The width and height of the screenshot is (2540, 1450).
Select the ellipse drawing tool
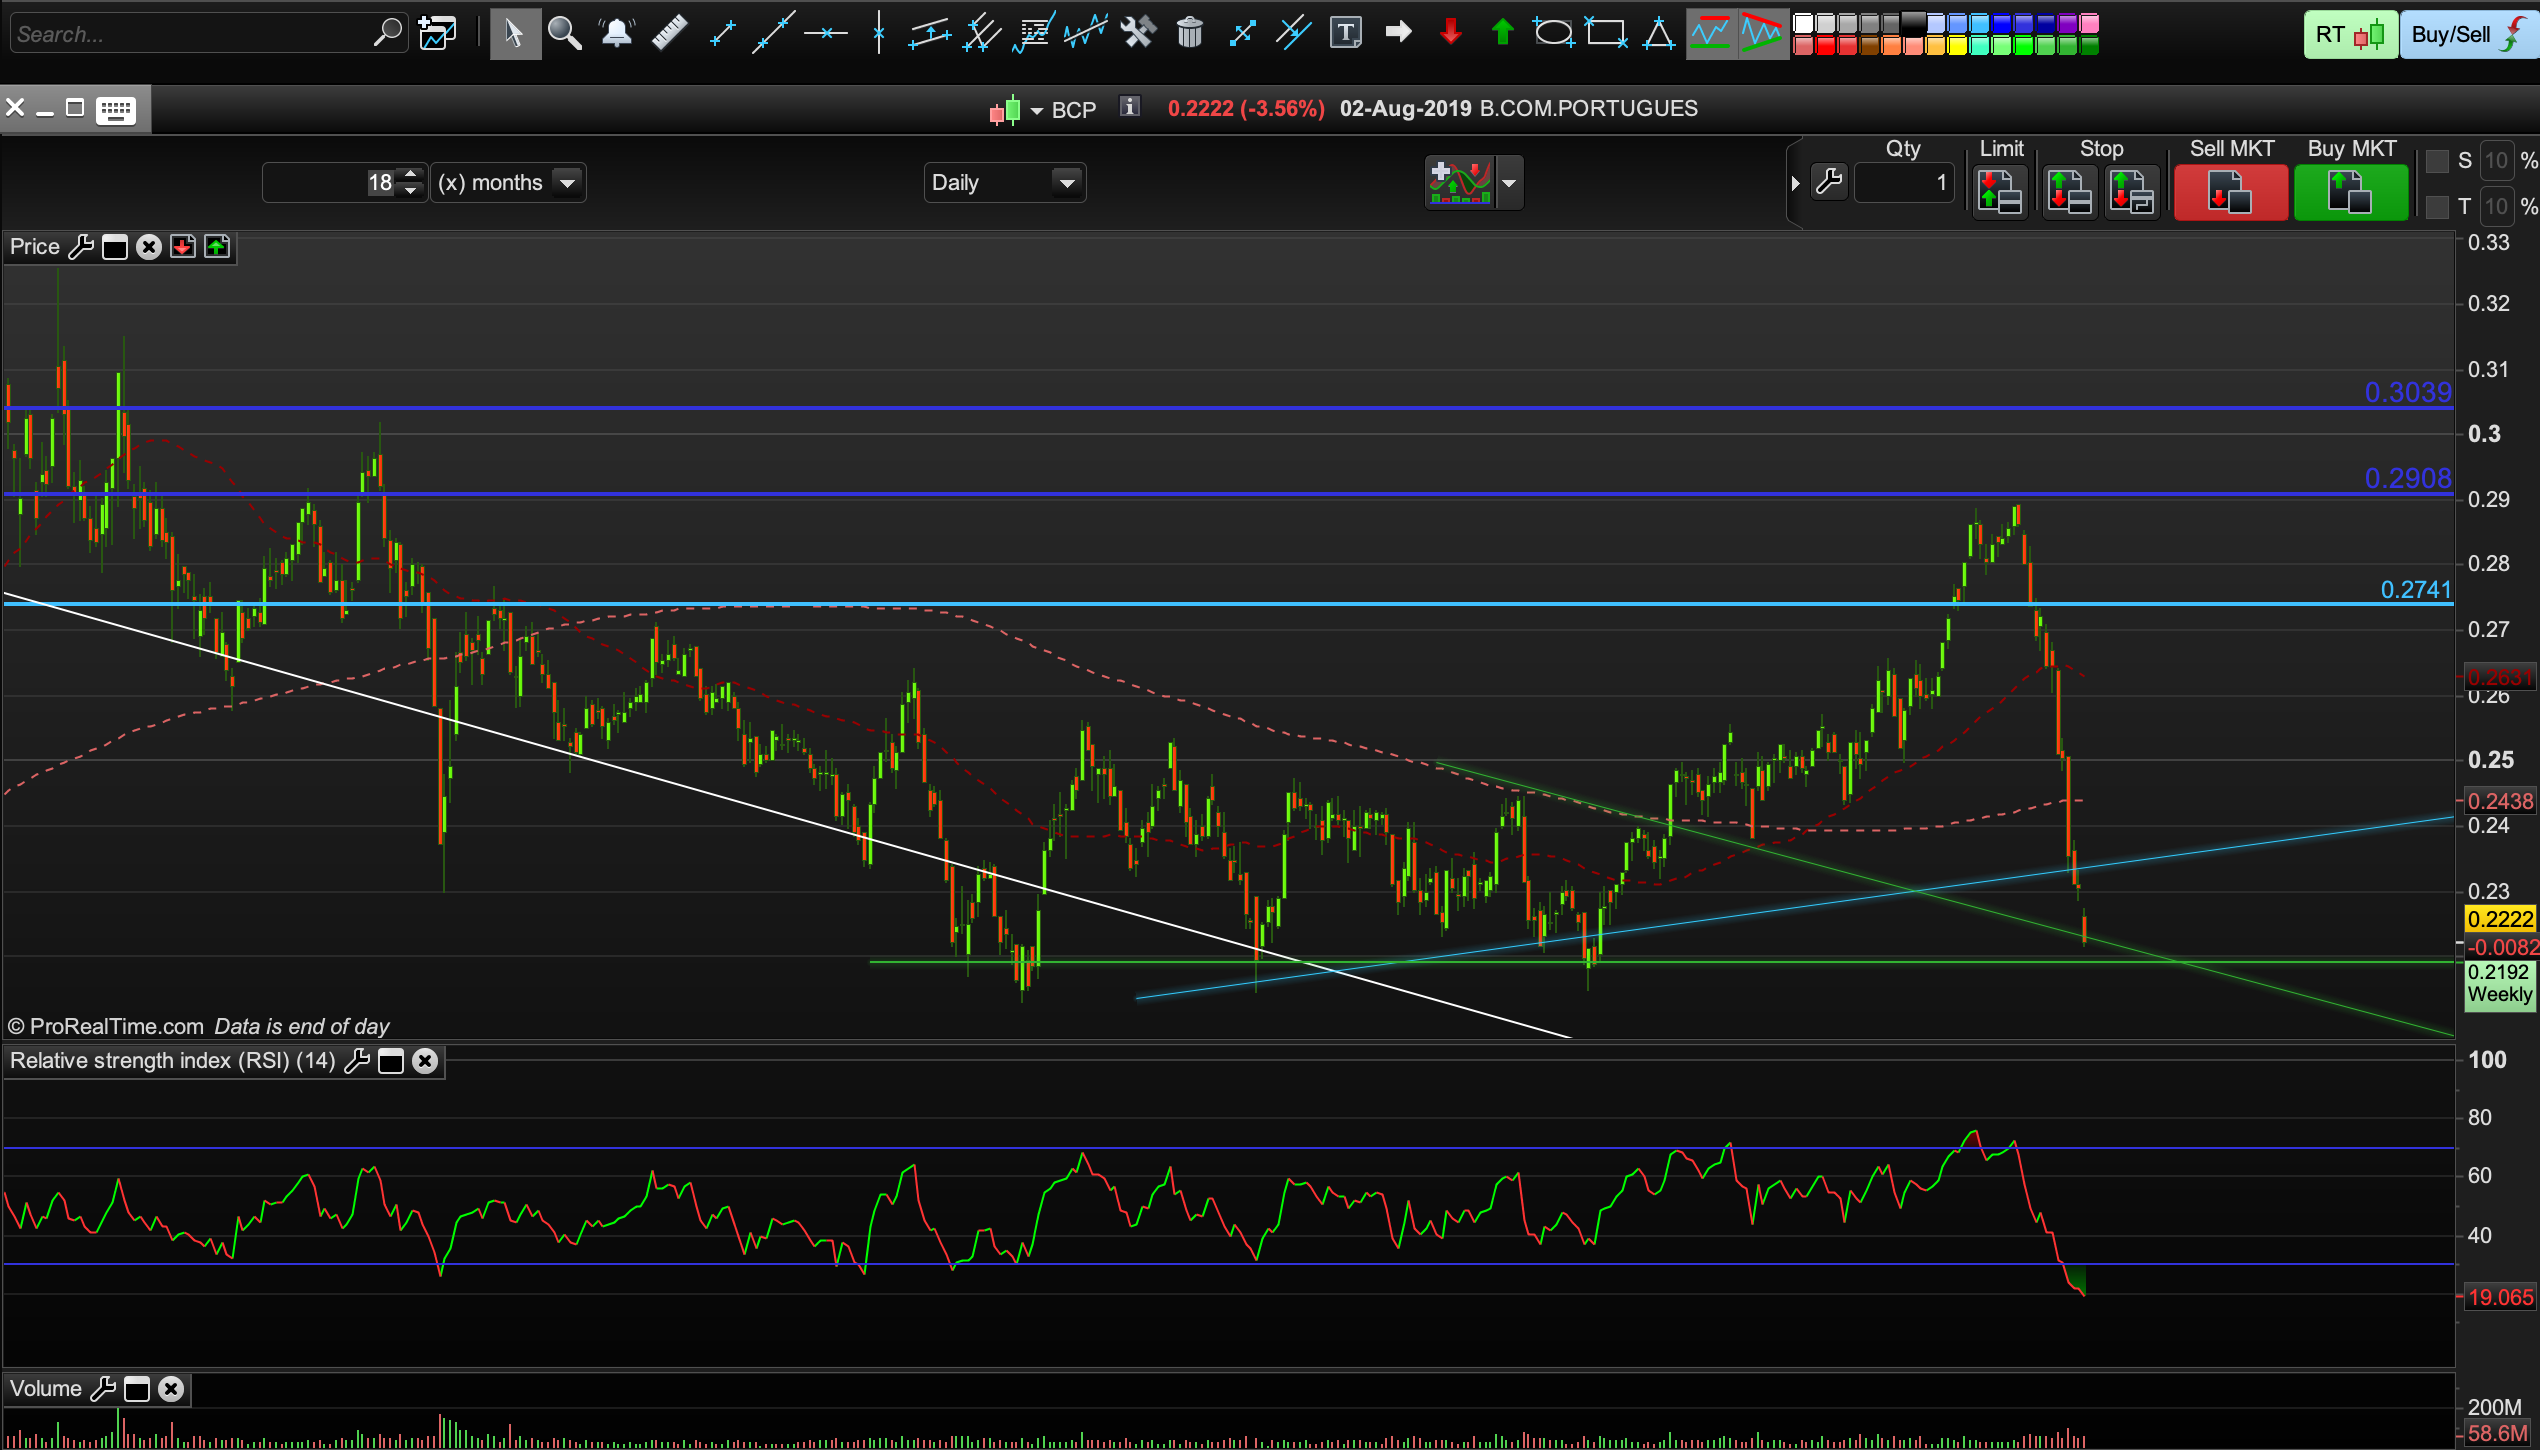pyautogui.click(x=1553, y=34)
